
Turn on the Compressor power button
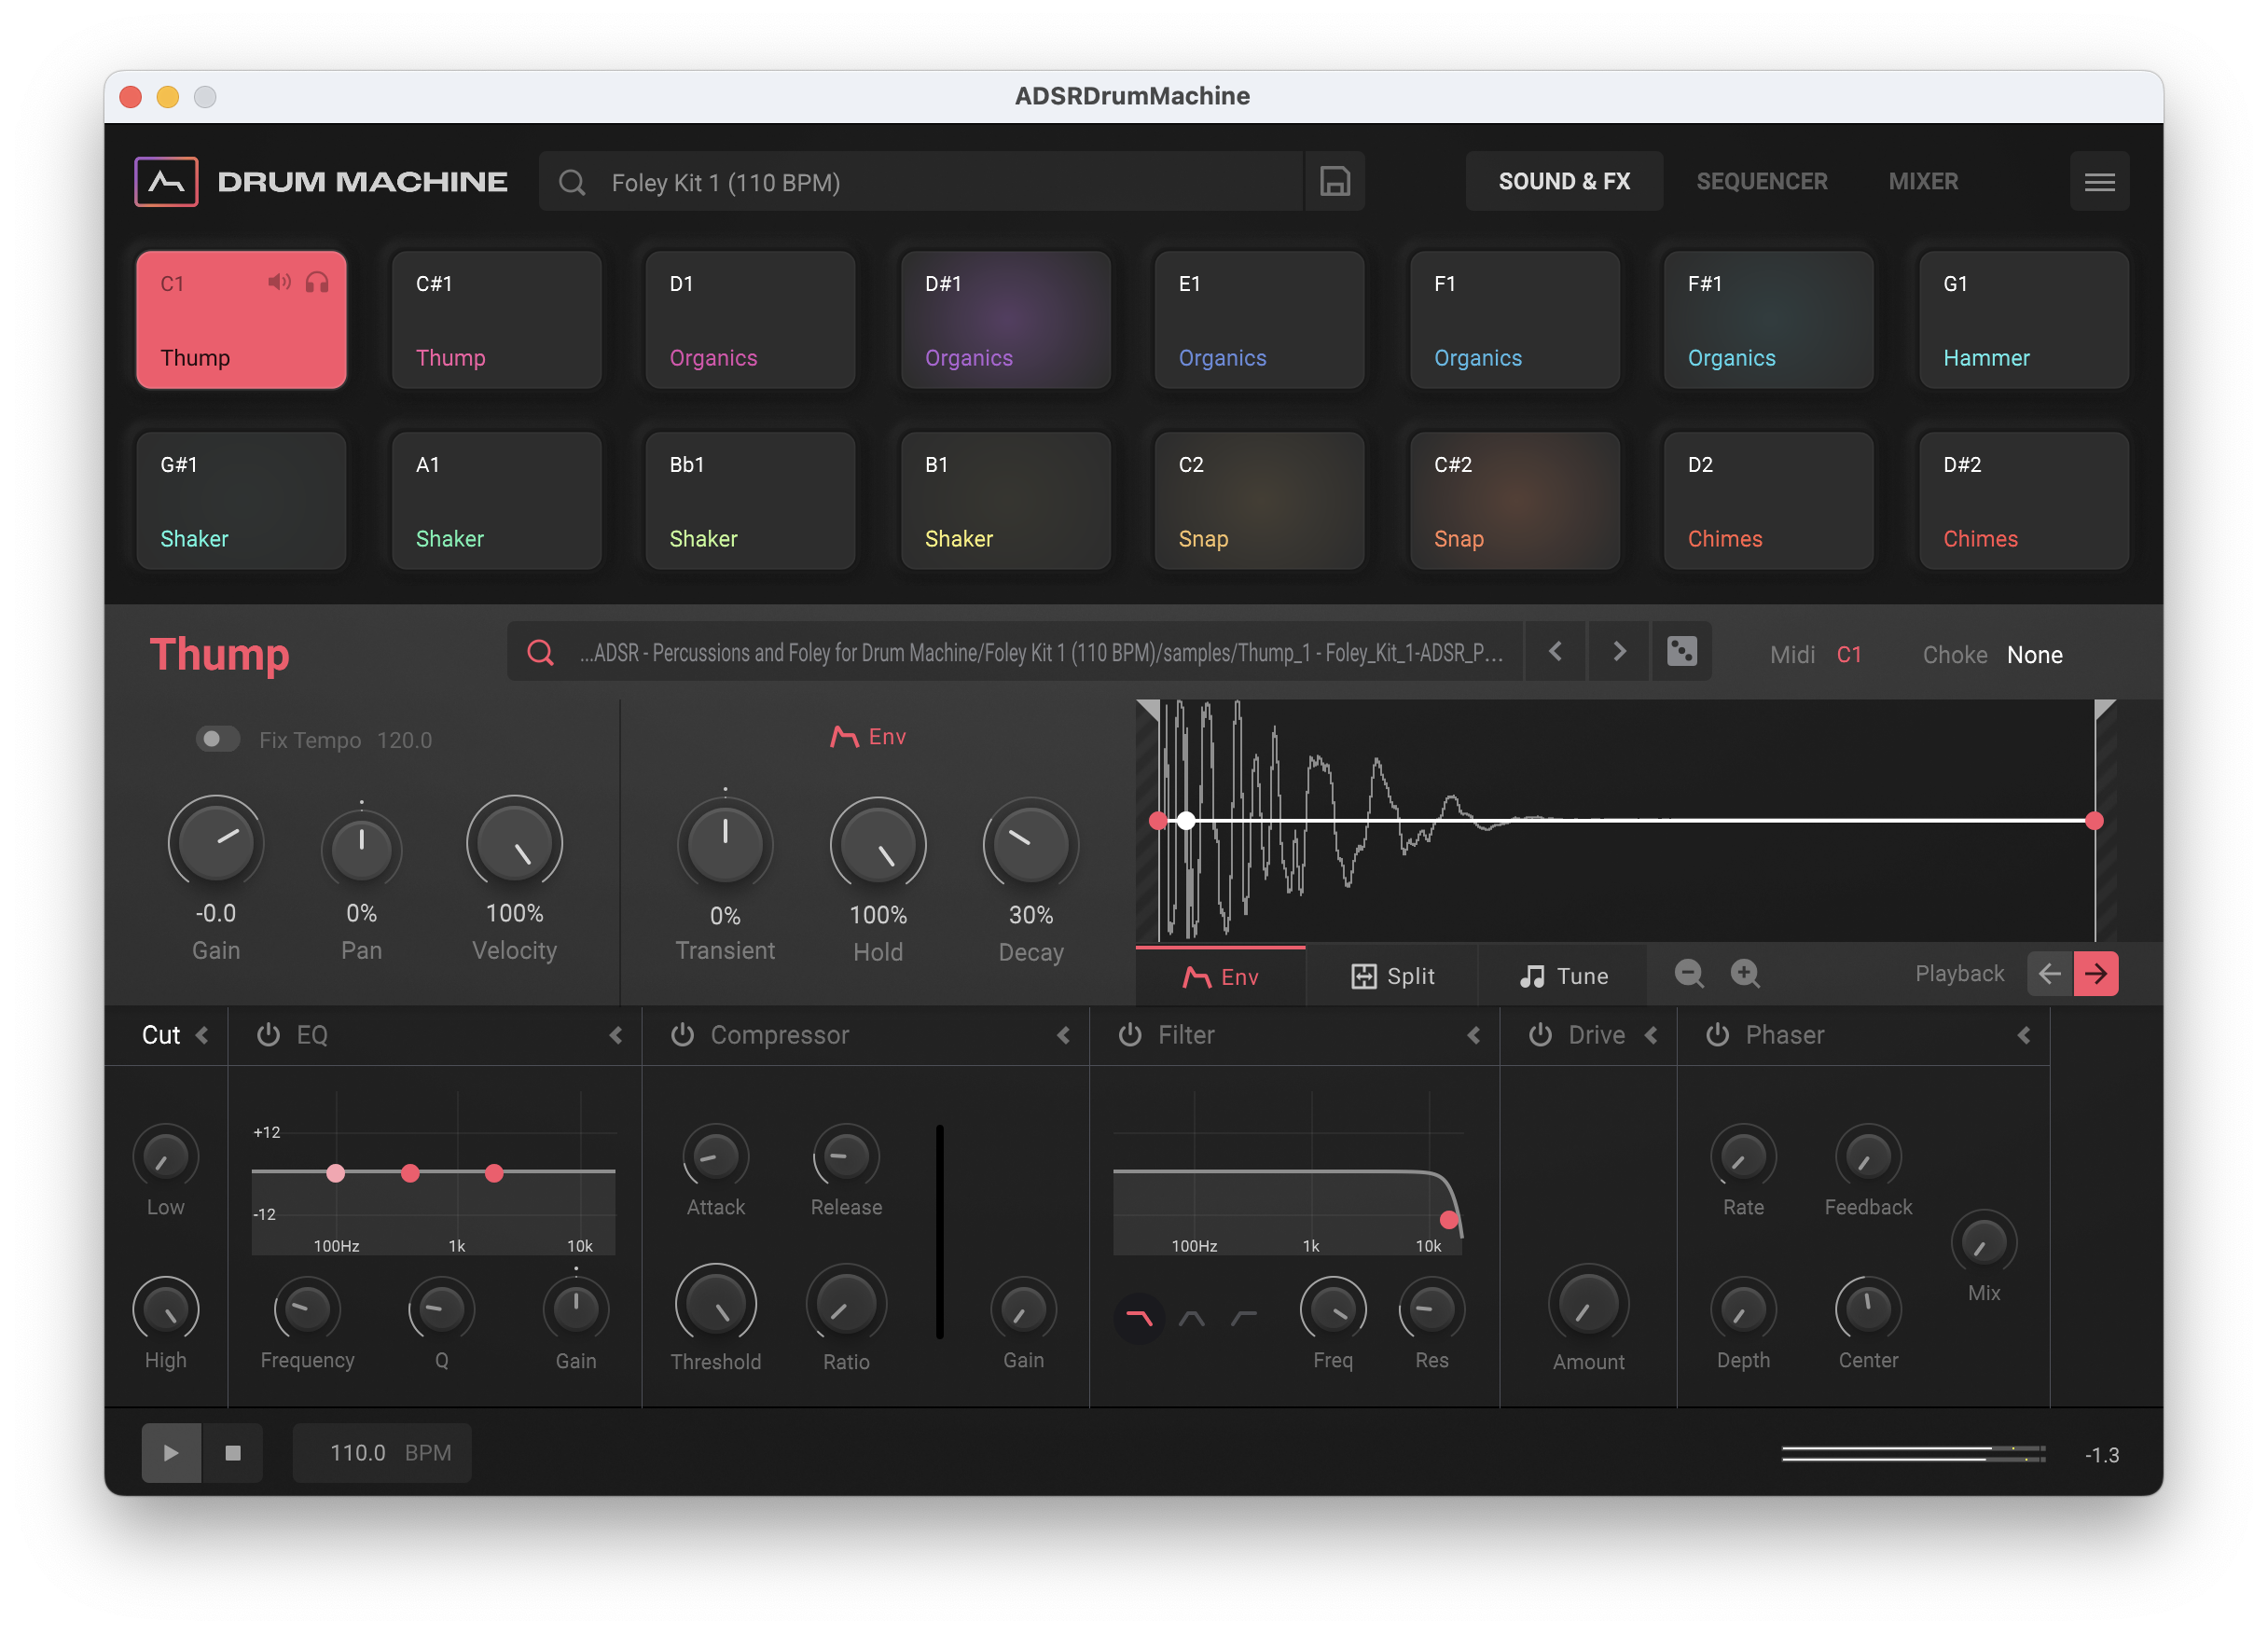click(x=682, y=1035)
